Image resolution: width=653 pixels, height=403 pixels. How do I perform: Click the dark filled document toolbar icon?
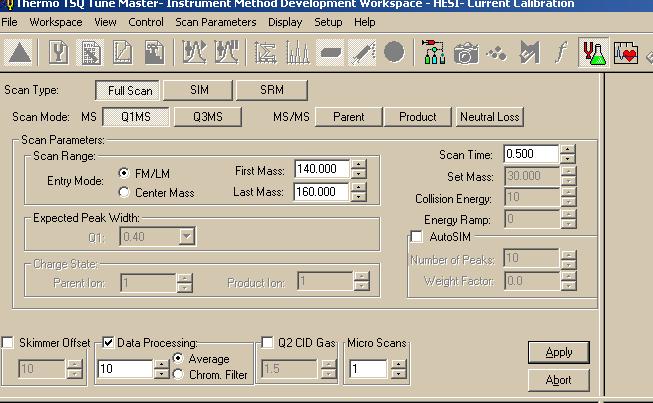pos(154,53)
